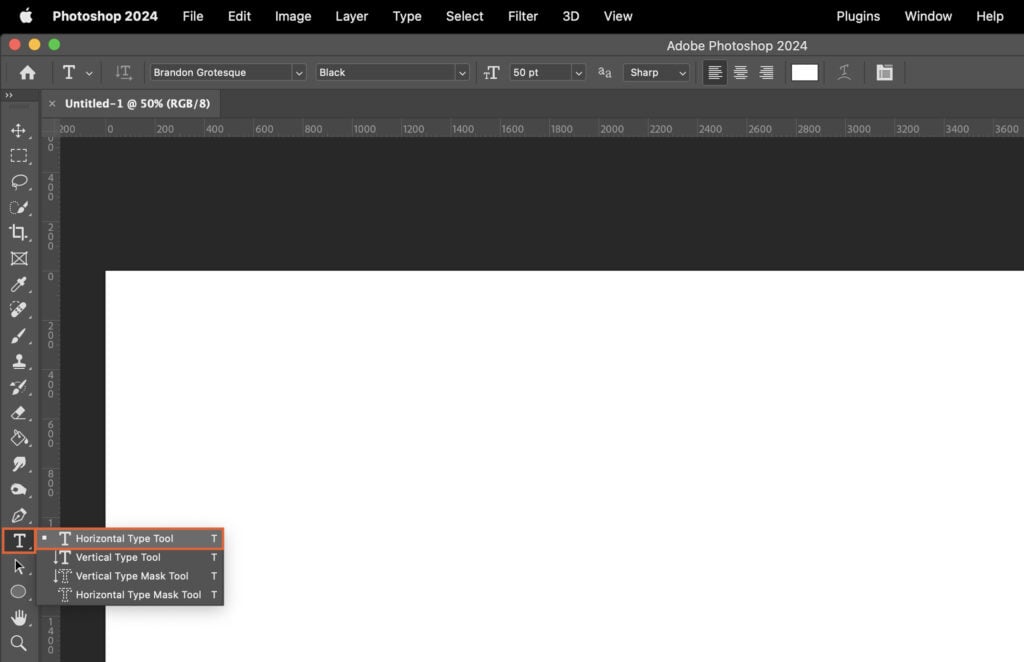Open the anti-aliasing dropdown set to Sharp

pos(656,72)
